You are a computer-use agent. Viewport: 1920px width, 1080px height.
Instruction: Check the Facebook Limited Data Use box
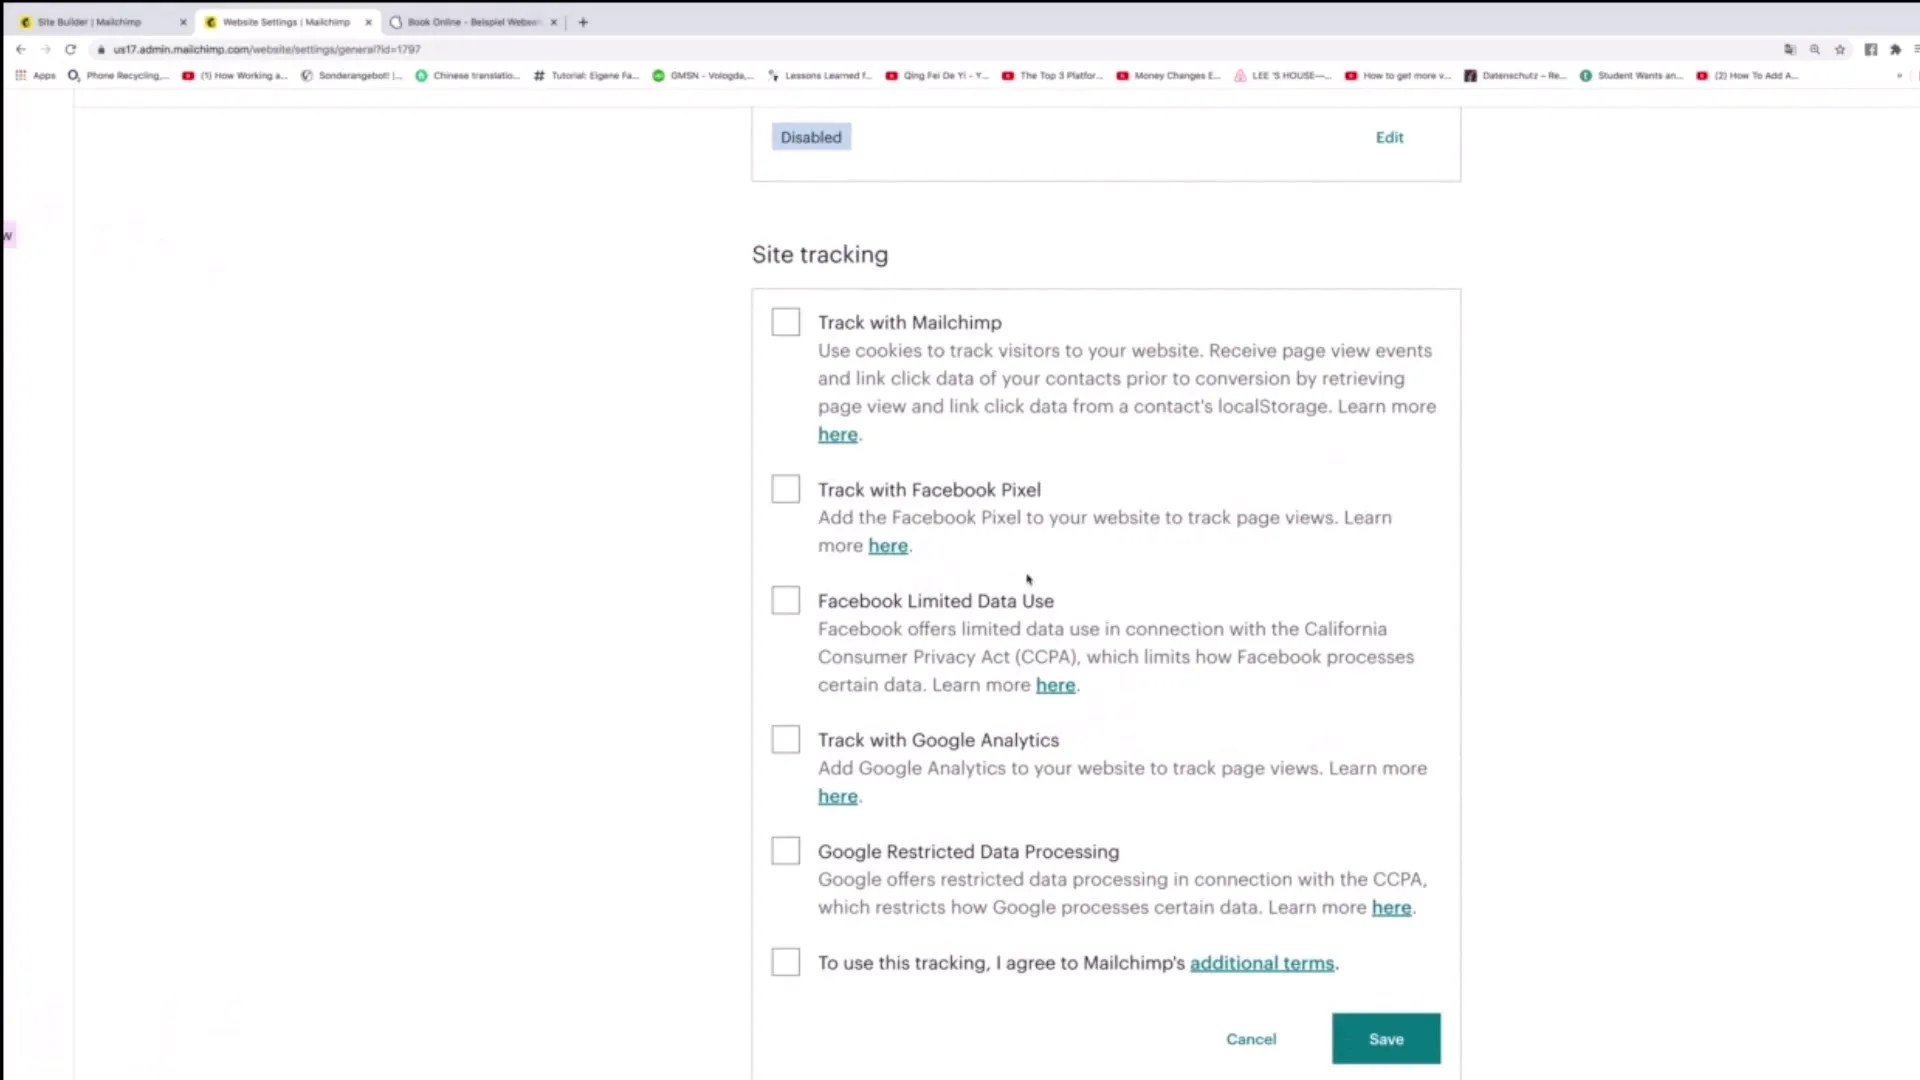[786, 600]
